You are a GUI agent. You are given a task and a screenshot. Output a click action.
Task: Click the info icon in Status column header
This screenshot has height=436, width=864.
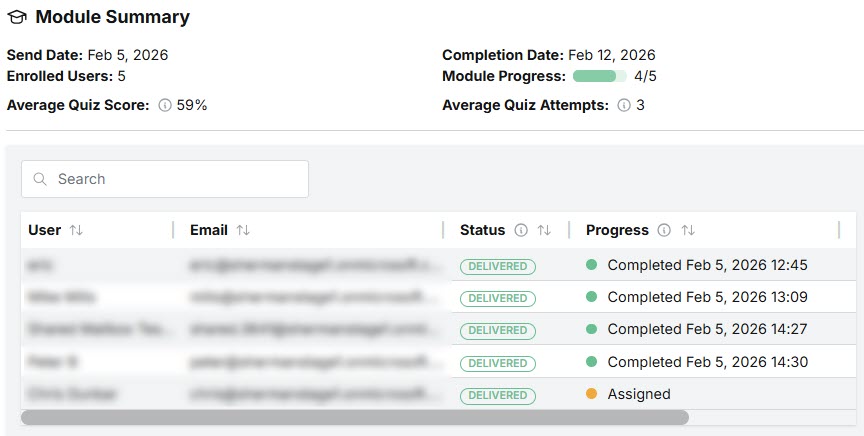click(x=521, y=230)
